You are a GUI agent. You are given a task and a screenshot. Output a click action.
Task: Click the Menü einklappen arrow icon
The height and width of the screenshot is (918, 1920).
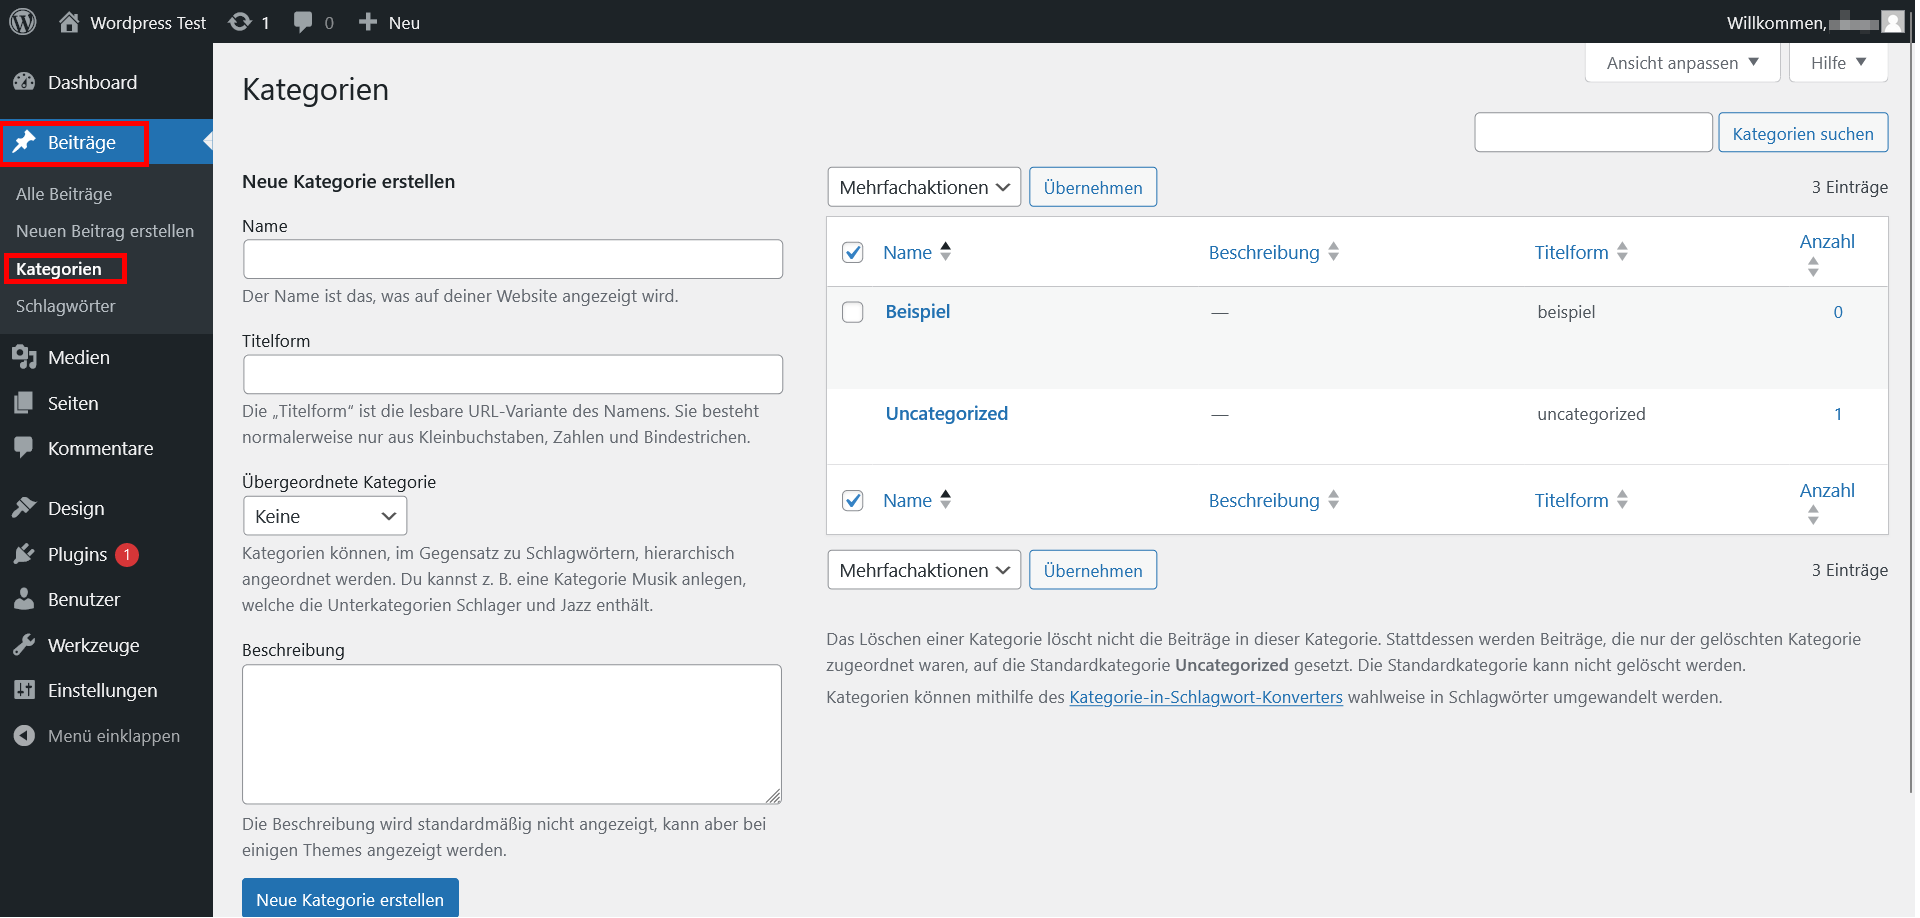tap(24, 736)
